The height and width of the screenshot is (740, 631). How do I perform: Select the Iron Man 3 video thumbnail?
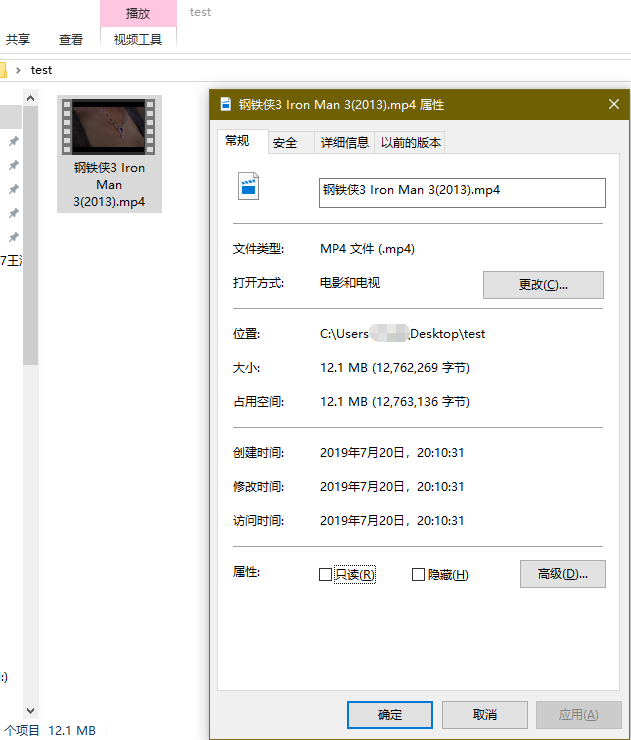click(x=109, y=126)
